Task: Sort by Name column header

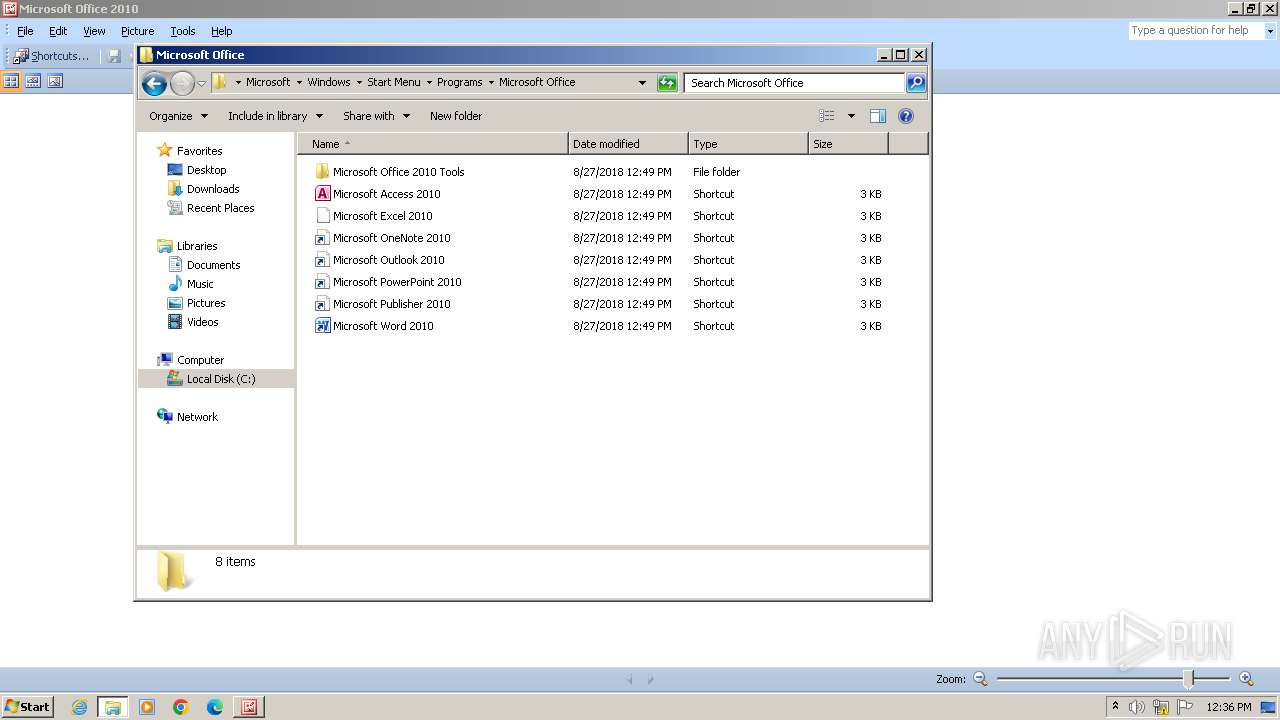Action: tap(433, 144)
